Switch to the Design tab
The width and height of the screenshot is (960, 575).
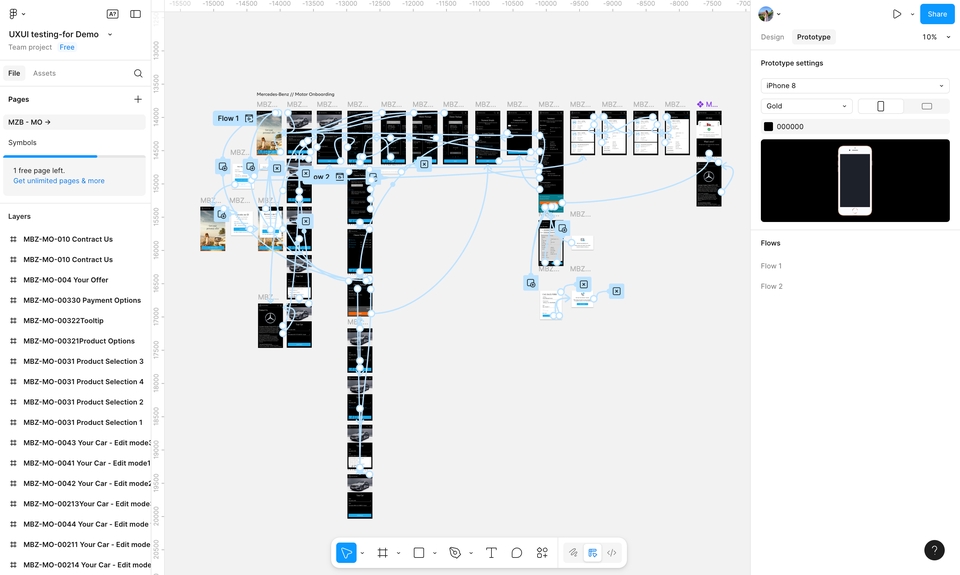pyautogui.click(x=772, y=37)
